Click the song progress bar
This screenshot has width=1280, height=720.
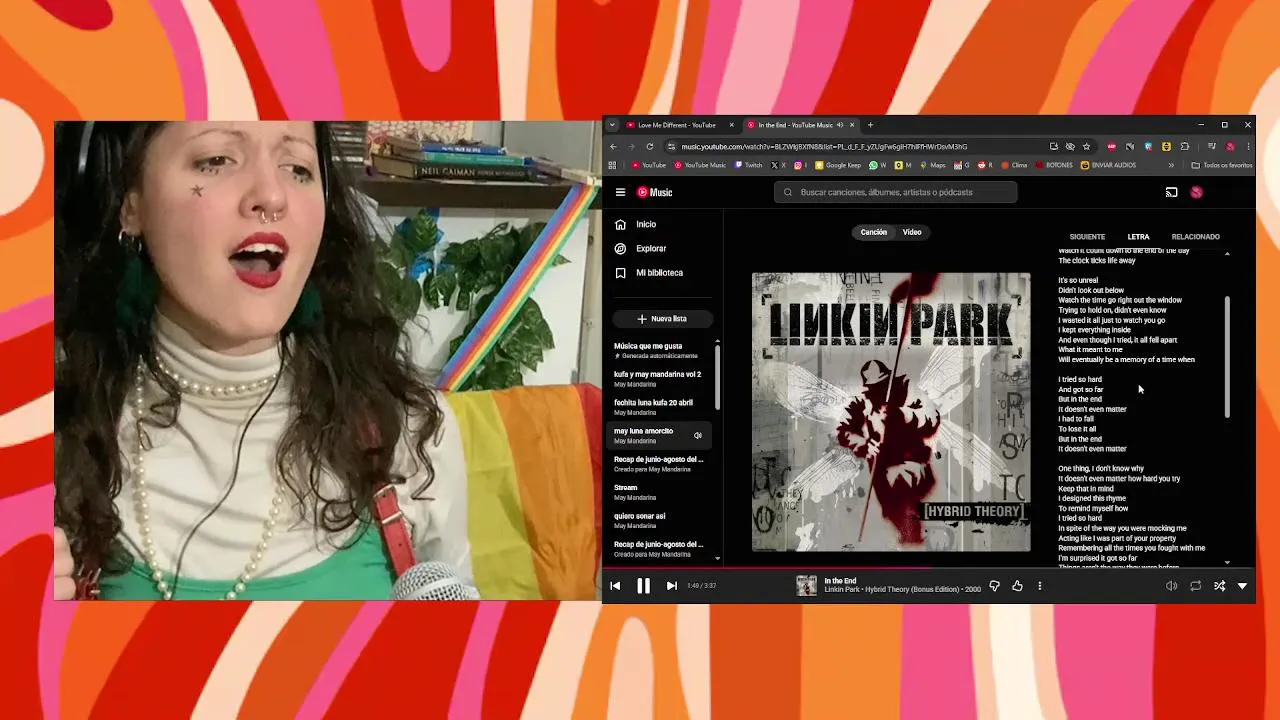coord(928,569)
